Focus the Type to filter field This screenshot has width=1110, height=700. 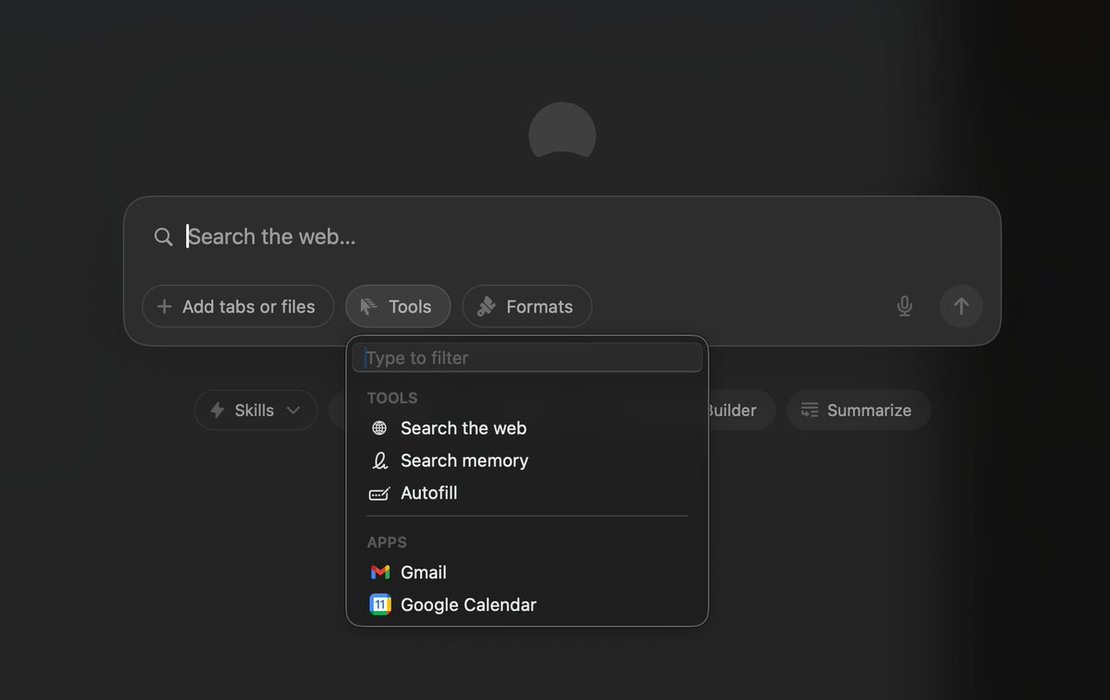tap(527, 358)
